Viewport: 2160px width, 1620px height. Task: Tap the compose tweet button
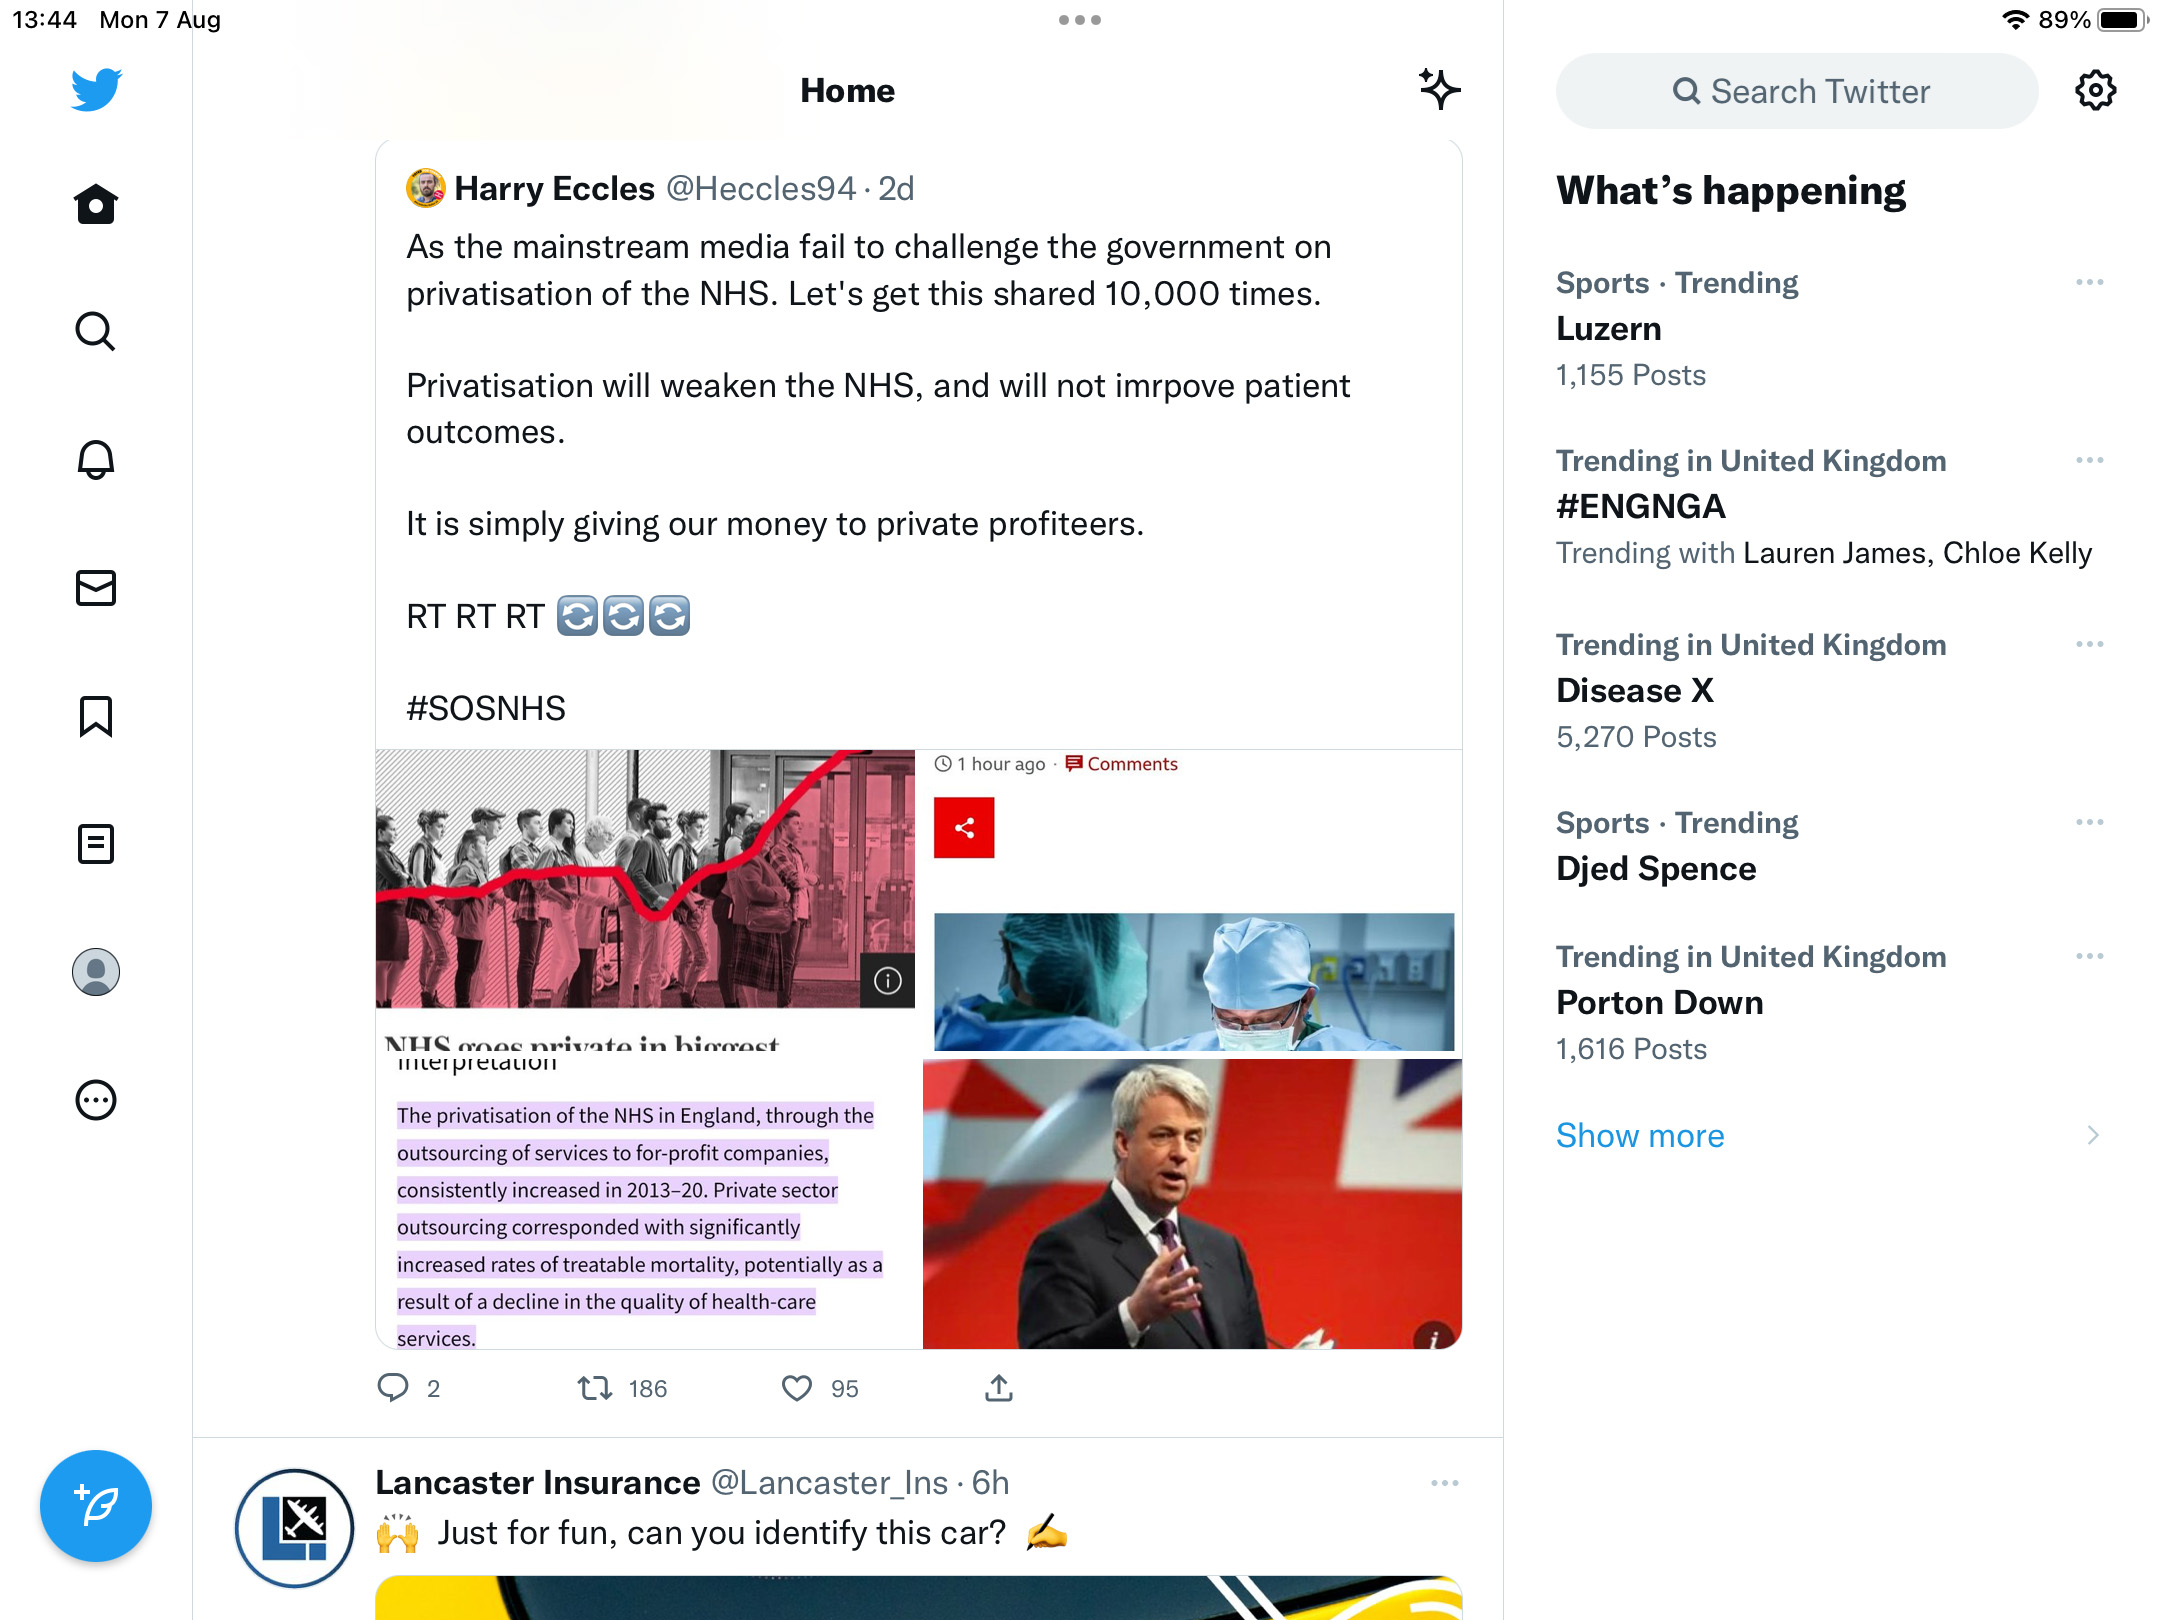tap(96, 1505)
